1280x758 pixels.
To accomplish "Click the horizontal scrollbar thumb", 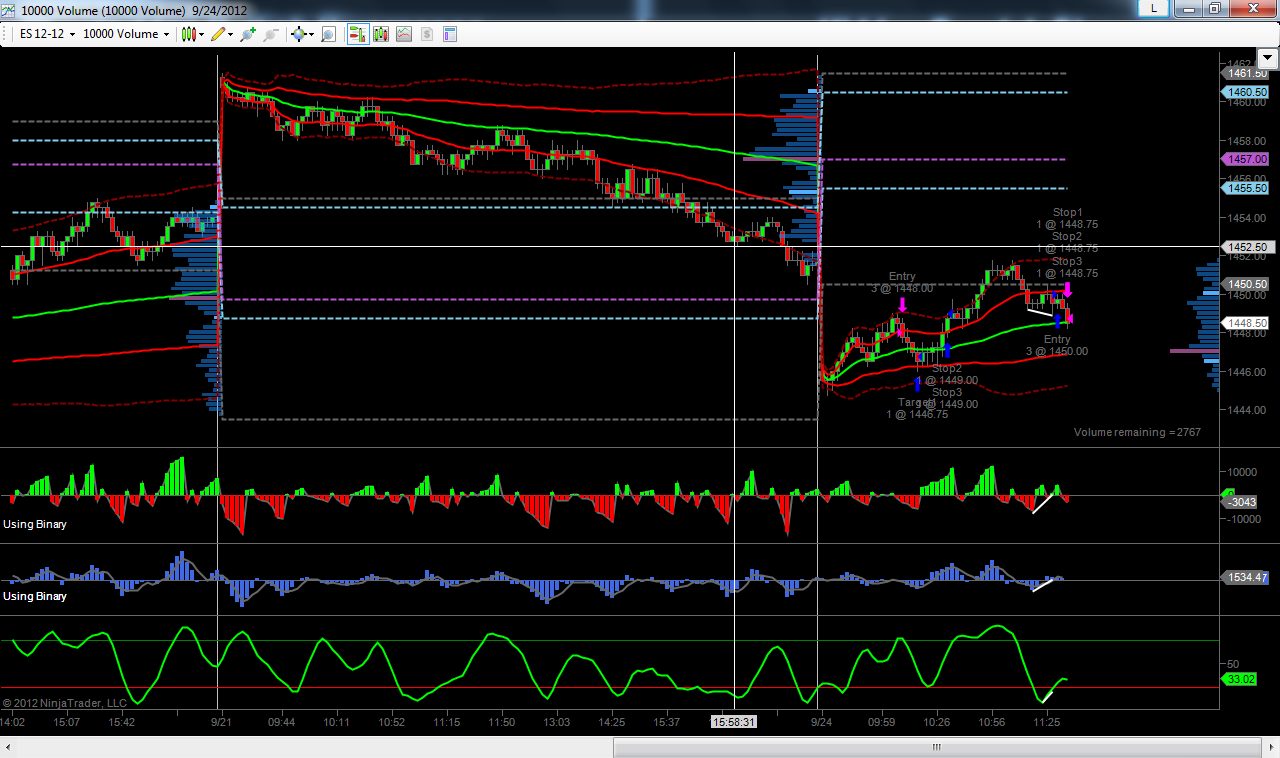I will coord(938,748).
